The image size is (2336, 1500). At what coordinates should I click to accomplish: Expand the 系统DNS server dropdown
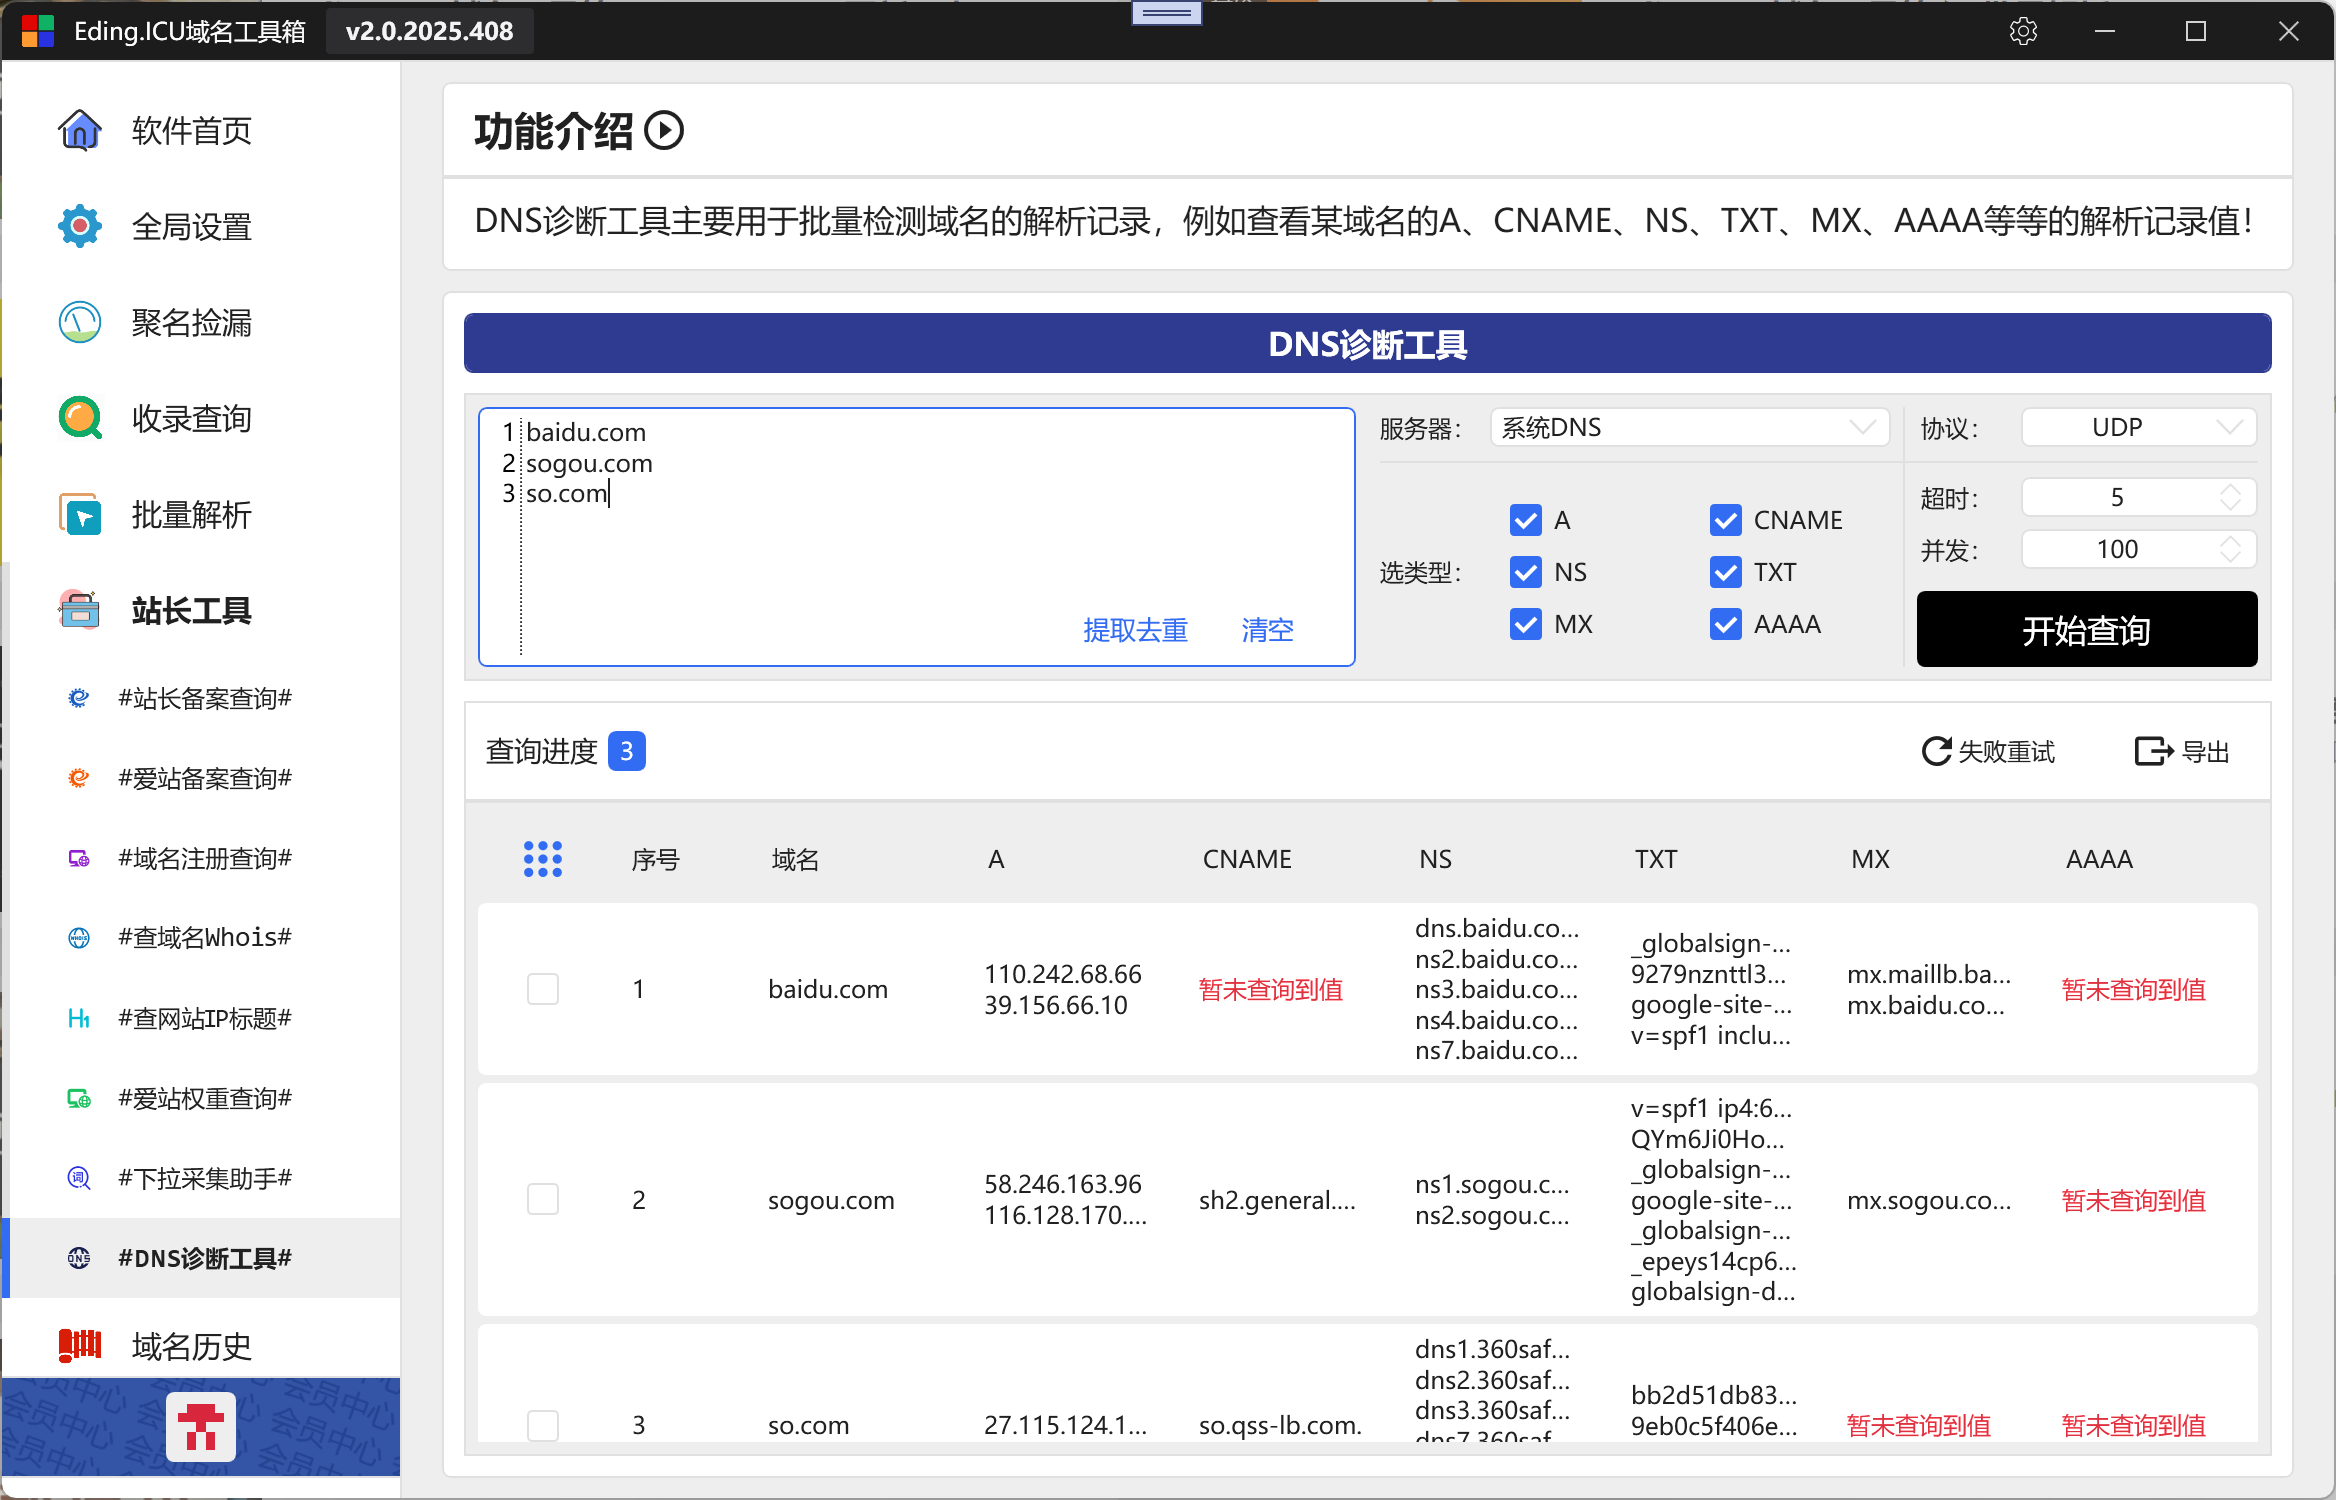pos(1688,428)
